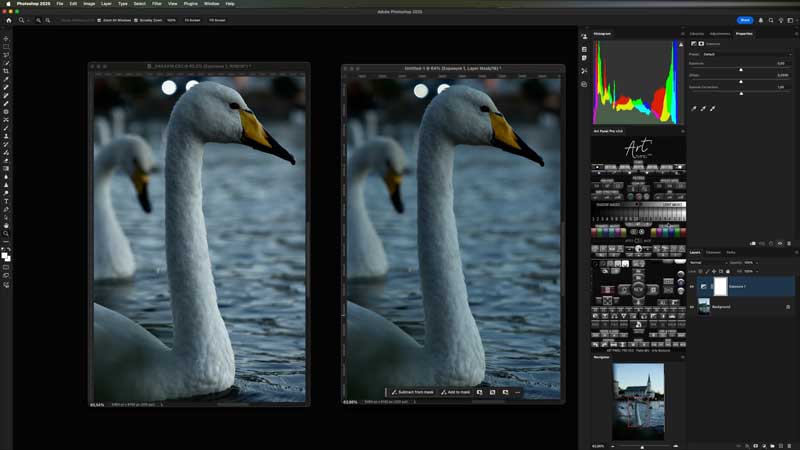Click the Home icon in the options bar
This screenshot has height=450, width=800.
[x=9, y=20]
